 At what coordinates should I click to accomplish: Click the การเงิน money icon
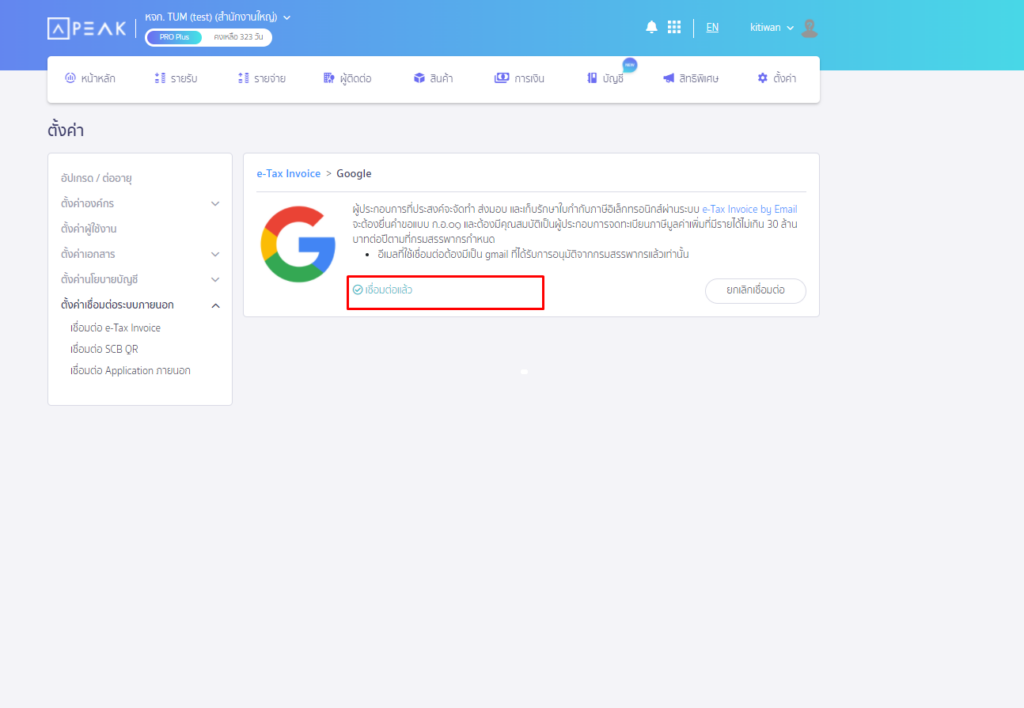point(502,78)
